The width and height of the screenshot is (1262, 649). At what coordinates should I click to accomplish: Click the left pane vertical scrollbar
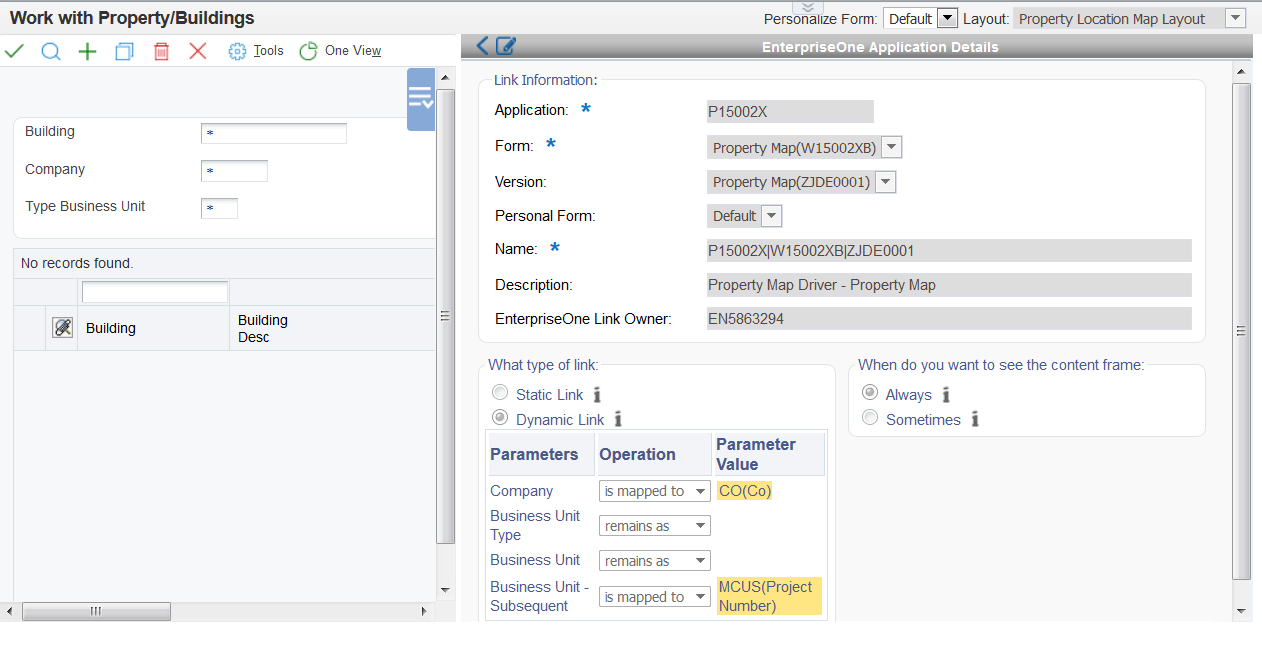pos(447,315)
